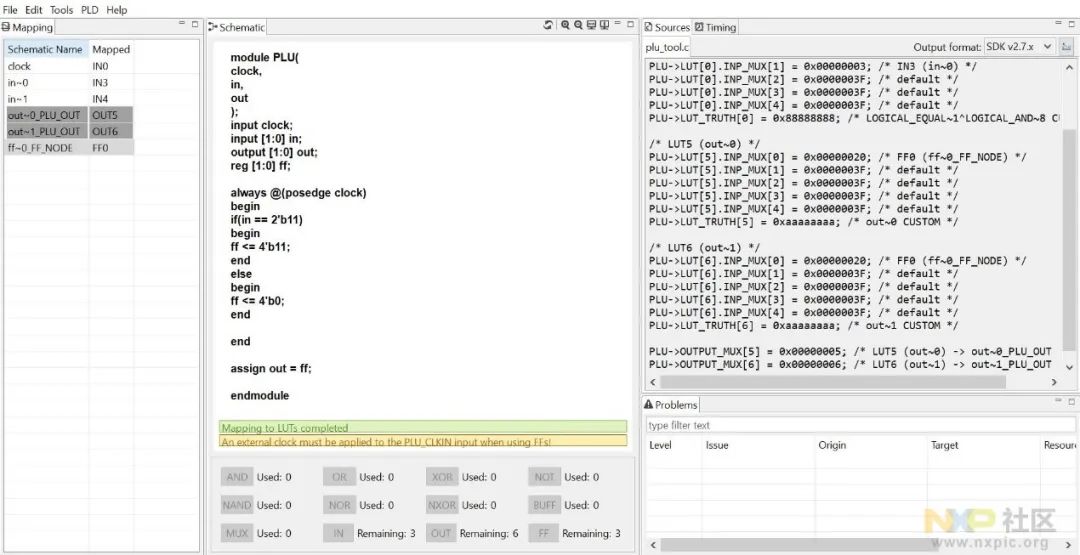Select the in~0 mapping row
1080x555 pixels.
click(69, 83)
